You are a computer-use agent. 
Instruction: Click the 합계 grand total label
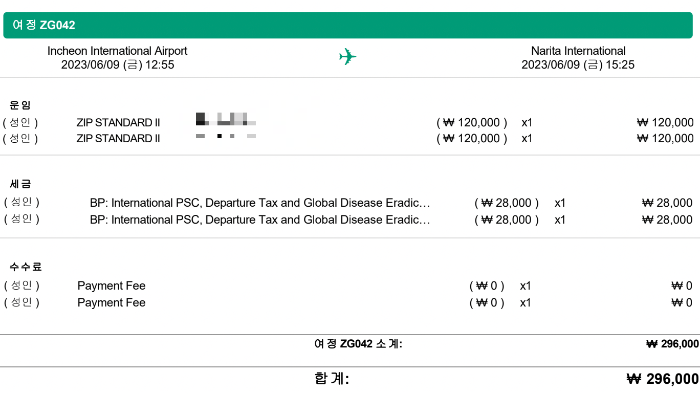332,378
